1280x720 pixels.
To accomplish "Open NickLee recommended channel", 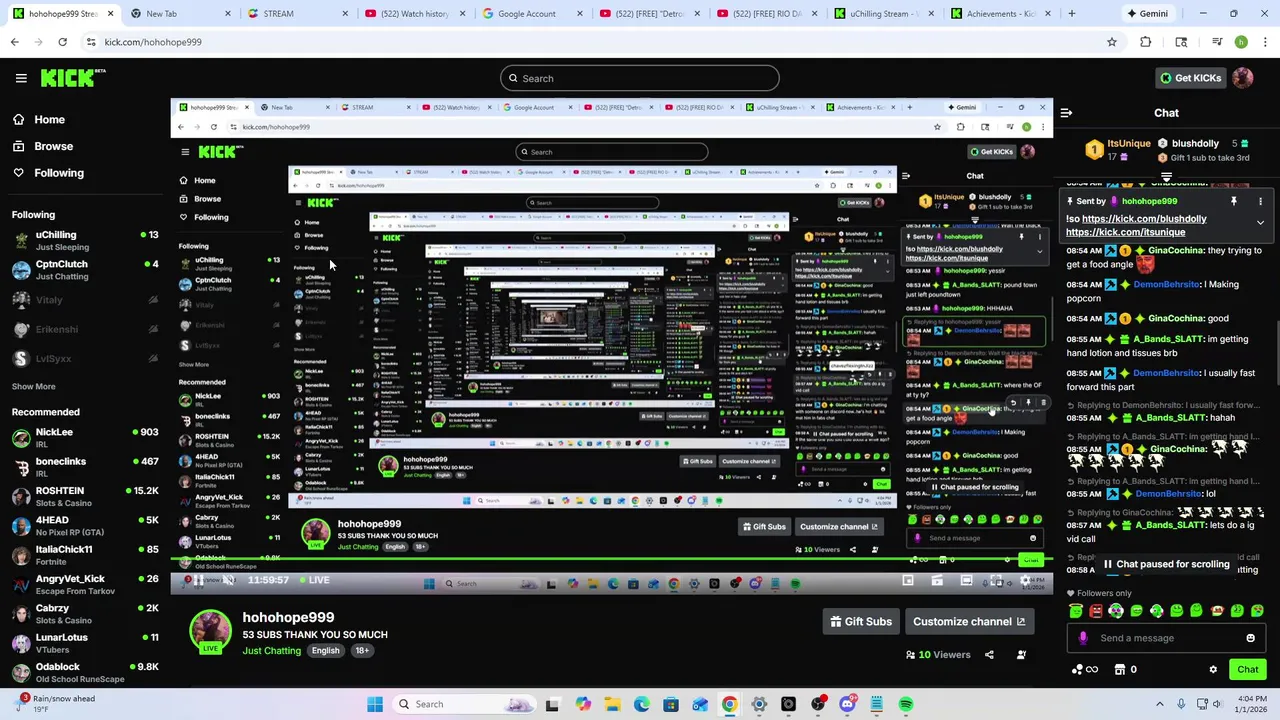I will pyautogui.click(x=85, y=438).
